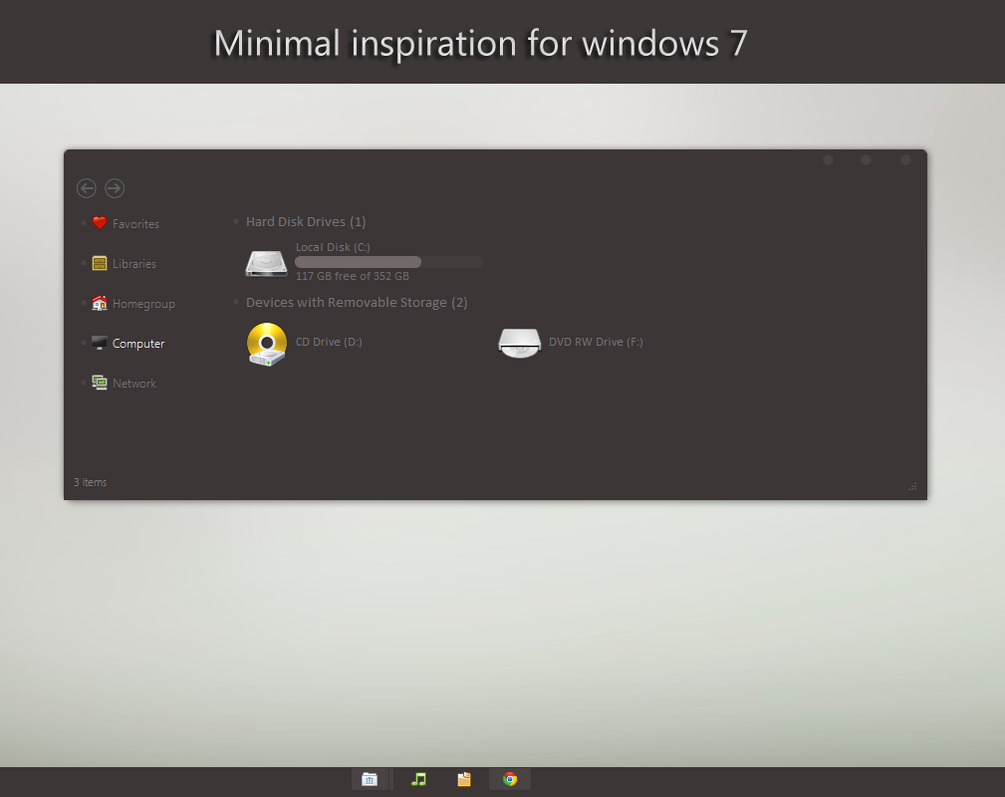The height and width of the screenshot is (797, 1005).
Task: Minimize the window with the first dot button
Action: (x=828, y=160)
